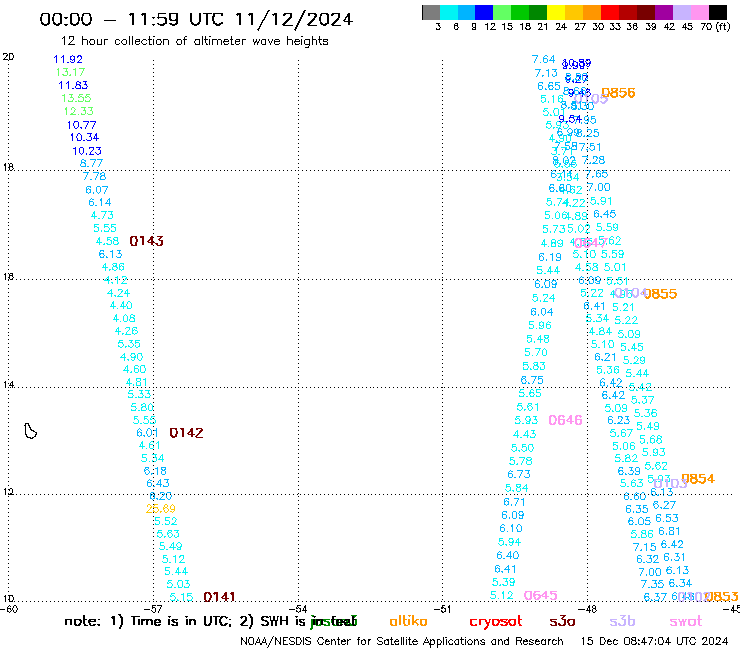Click the 6.01 value beside 0142
This screenshot has height=650, width=740.
[147, 433]
